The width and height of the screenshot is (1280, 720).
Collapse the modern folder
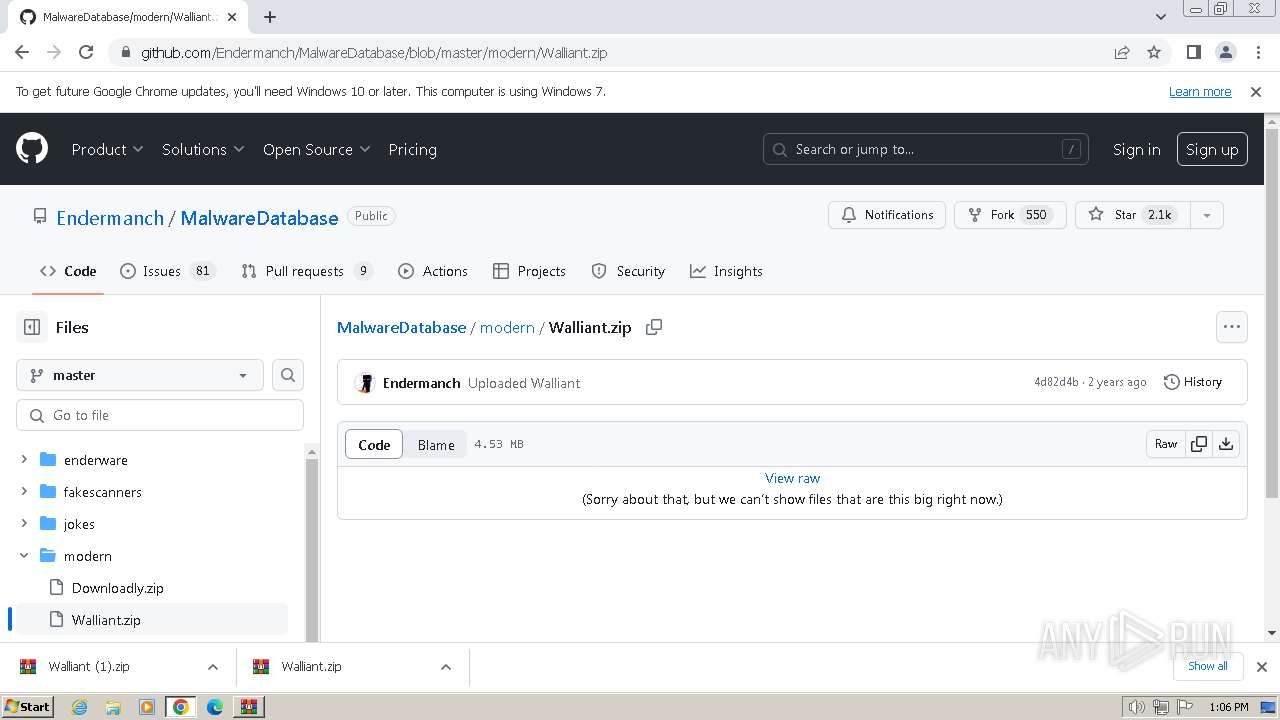pyautogui.click(x=24, y=556)
